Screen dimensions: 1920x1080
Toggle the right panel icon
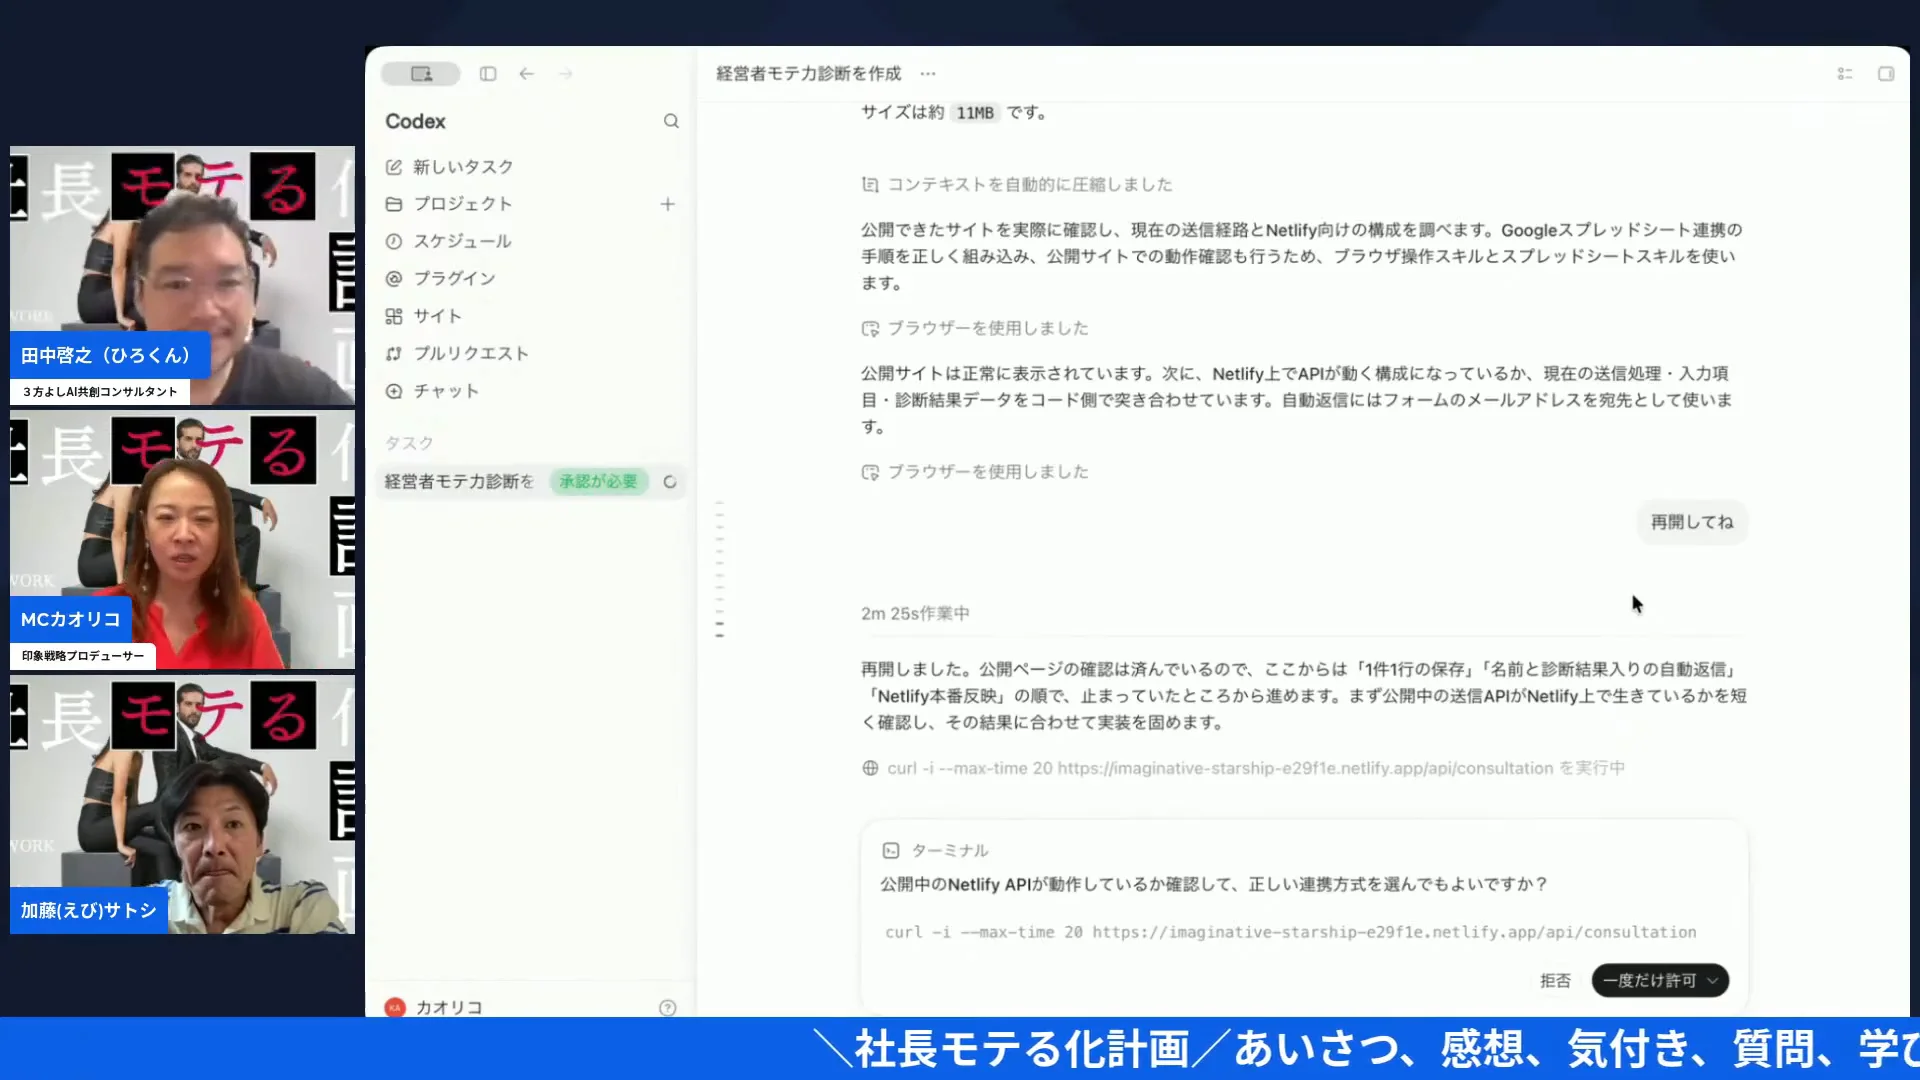[1886, 74]
